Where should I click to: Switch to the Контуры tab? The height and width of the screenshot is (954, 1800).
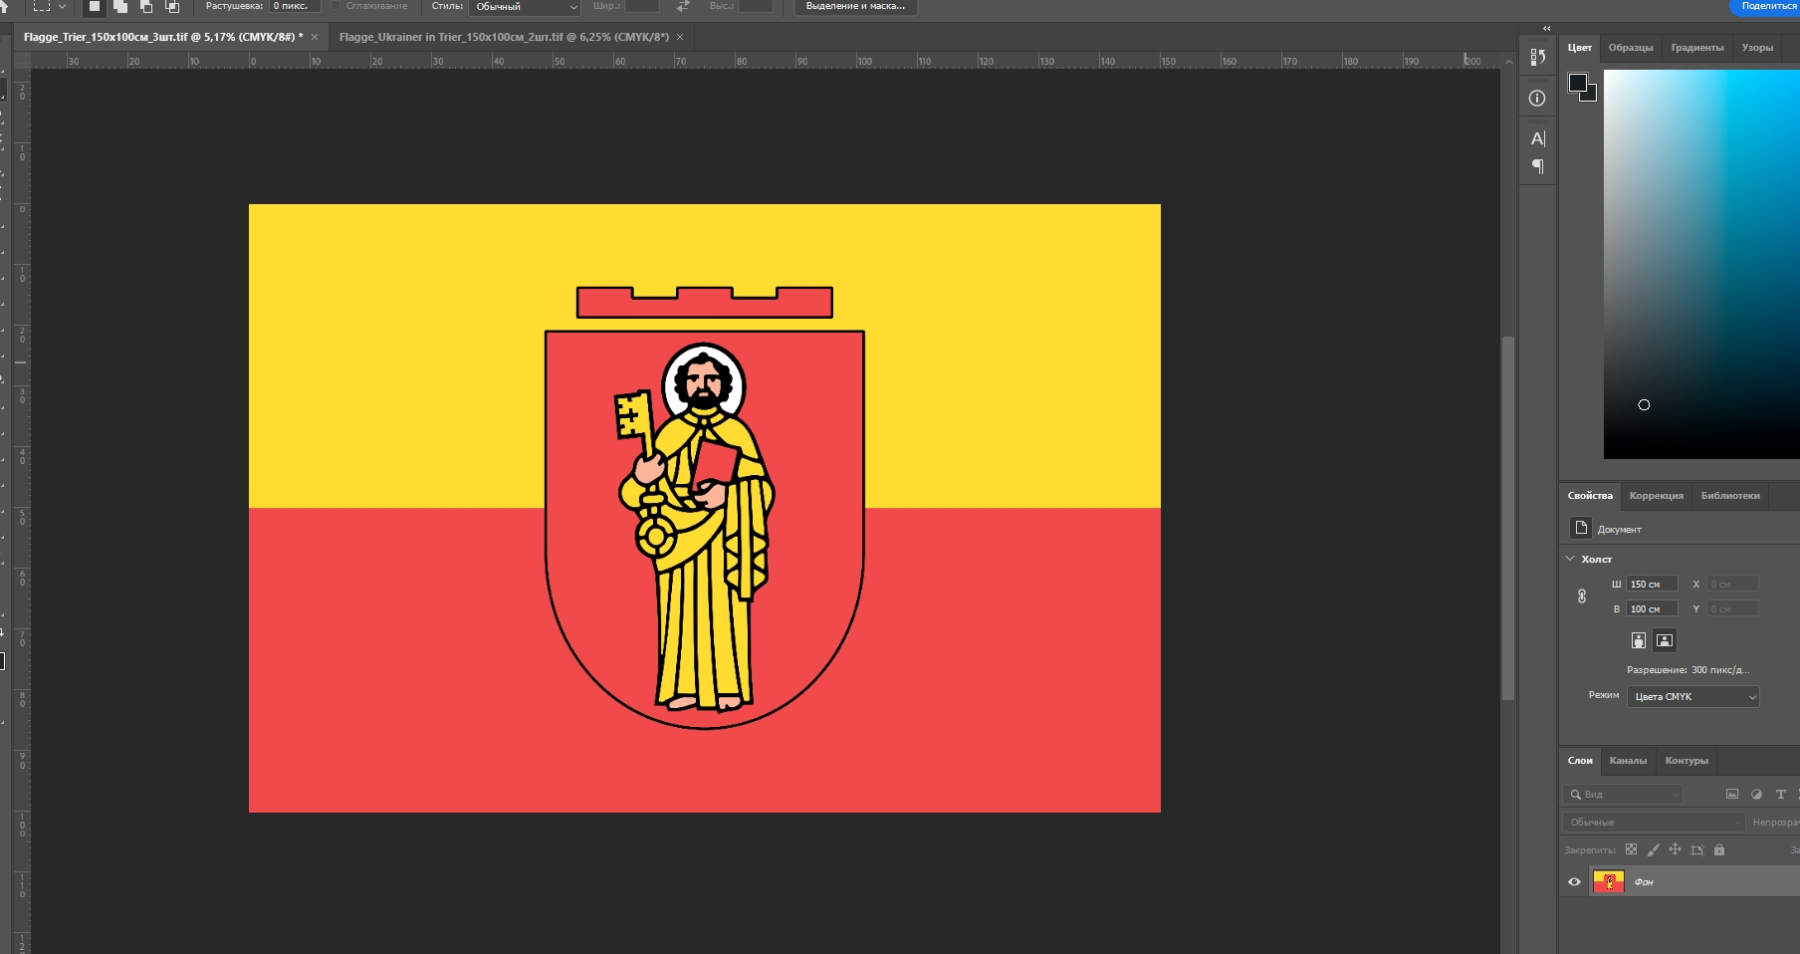(1686, 761)
